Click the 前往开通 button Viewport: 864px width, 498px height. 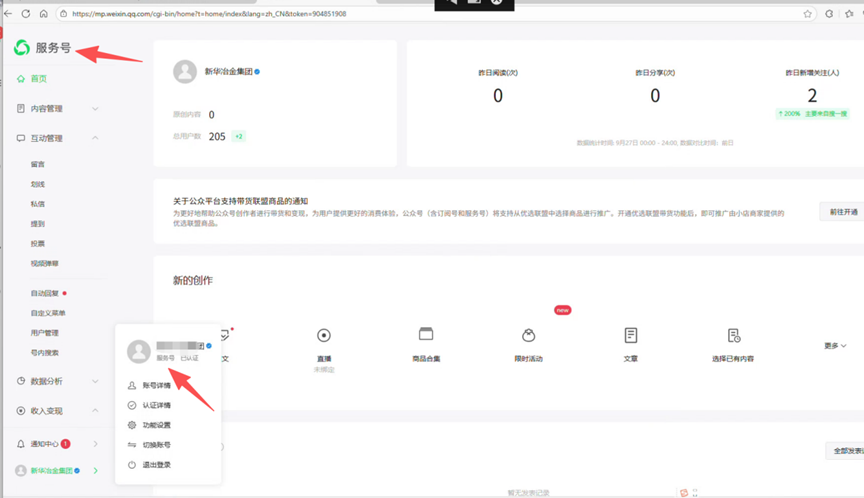843,212
